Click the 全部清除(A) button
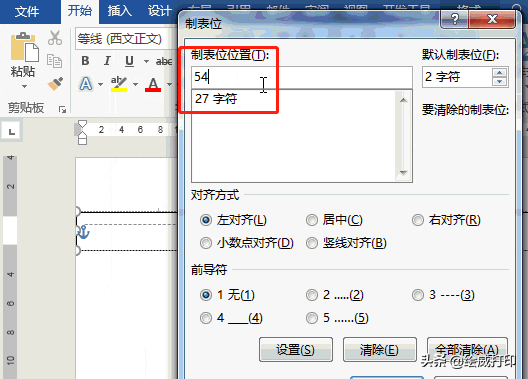 467,350
